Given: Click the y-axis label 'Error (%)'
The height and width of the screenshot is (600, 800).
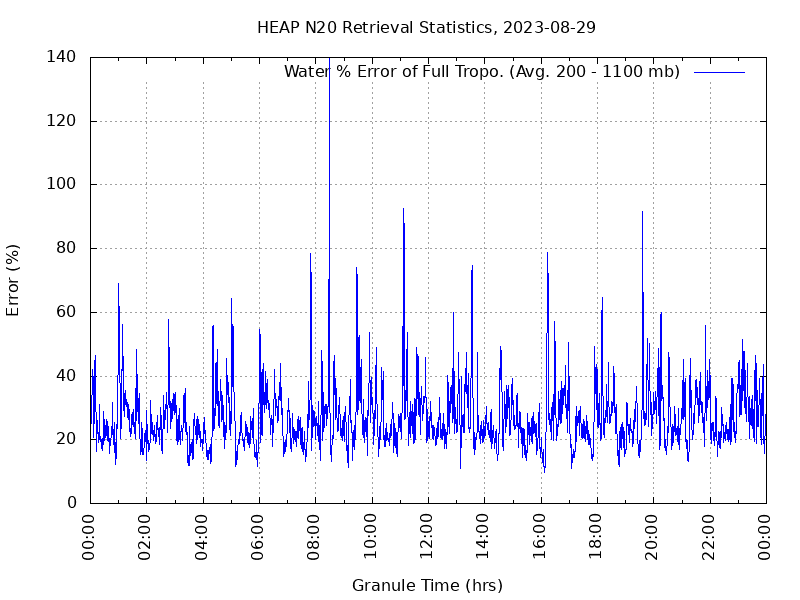Looking at the screenshot, I should [12, 280].
